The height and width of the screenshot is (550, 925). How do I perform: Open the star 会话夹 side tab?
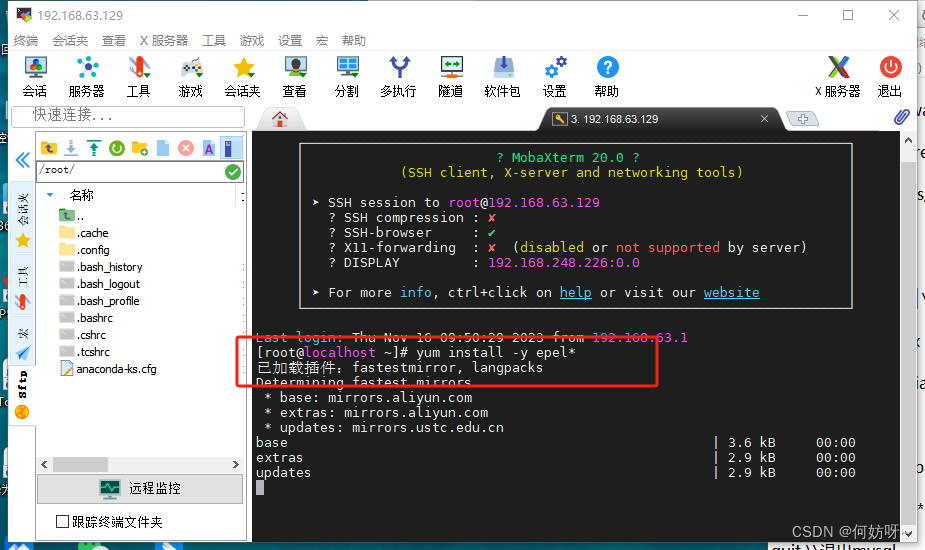tap(22, 218)
